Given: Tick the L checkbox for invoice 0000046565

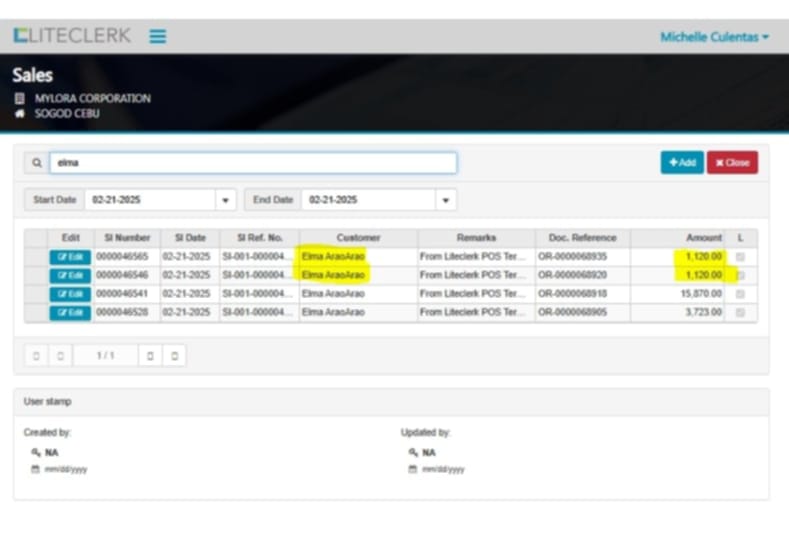Looking at the screenshot, I should click(740, 257).
